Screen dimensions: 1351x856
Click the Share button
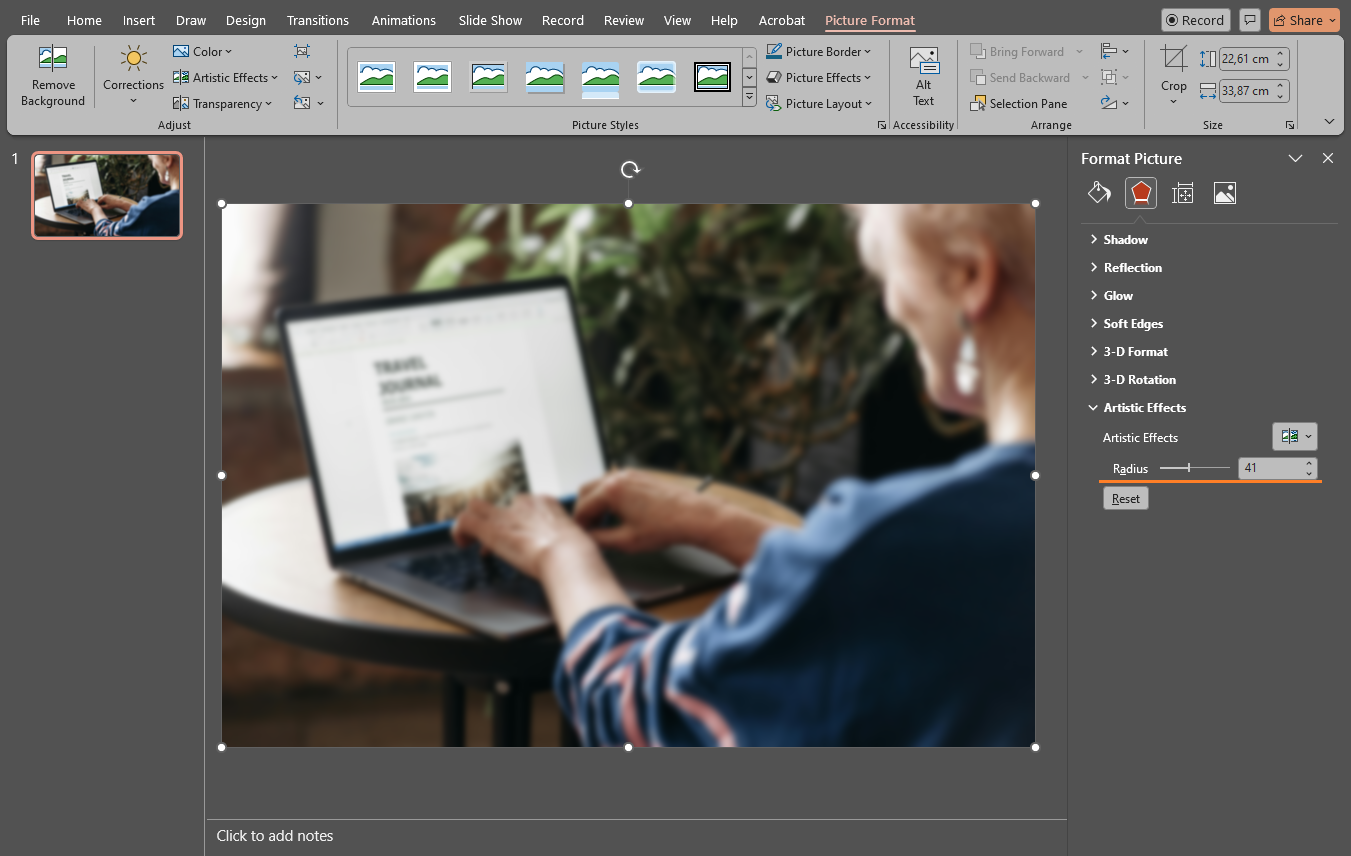[x=1304, y=20]
